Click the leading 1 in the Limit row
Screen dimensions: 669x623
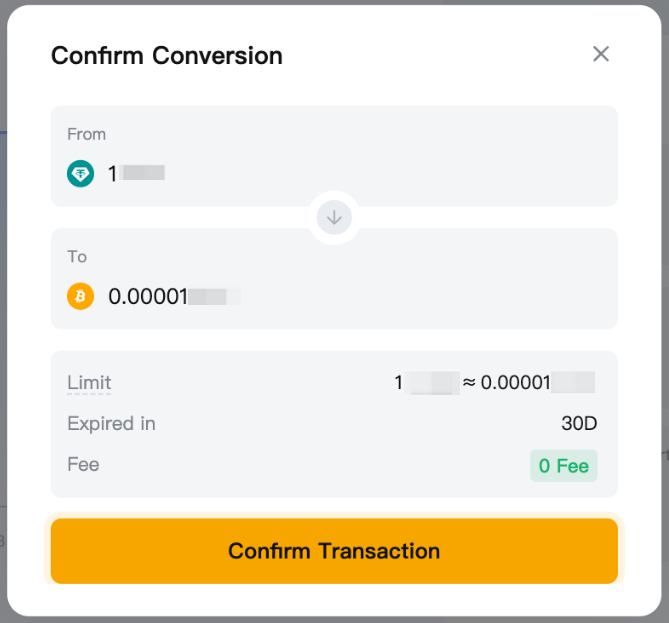pyautogui.click(x=398, y=382)
